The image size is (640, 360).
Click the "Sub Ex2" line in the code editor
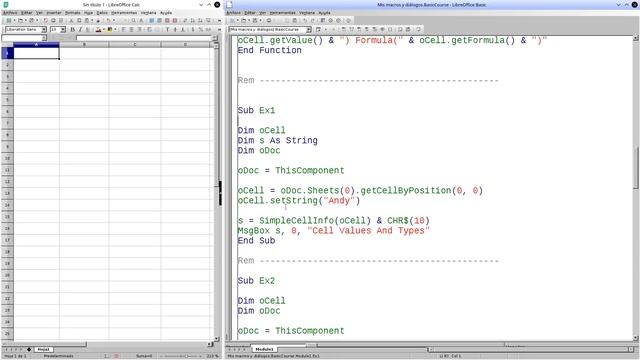(256, 281)
